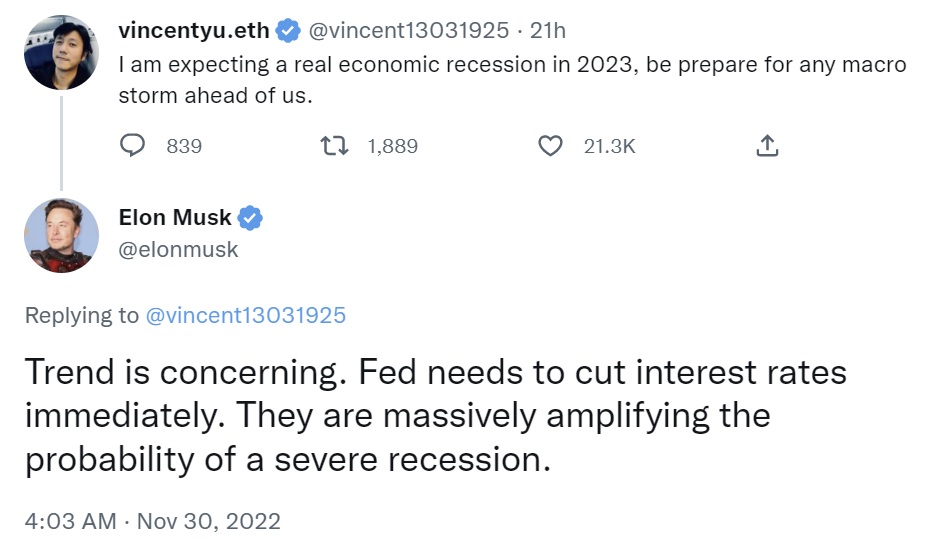Click the vincentyu.eth display name
This screenshot has height=539, width=928.
[194, 31]
